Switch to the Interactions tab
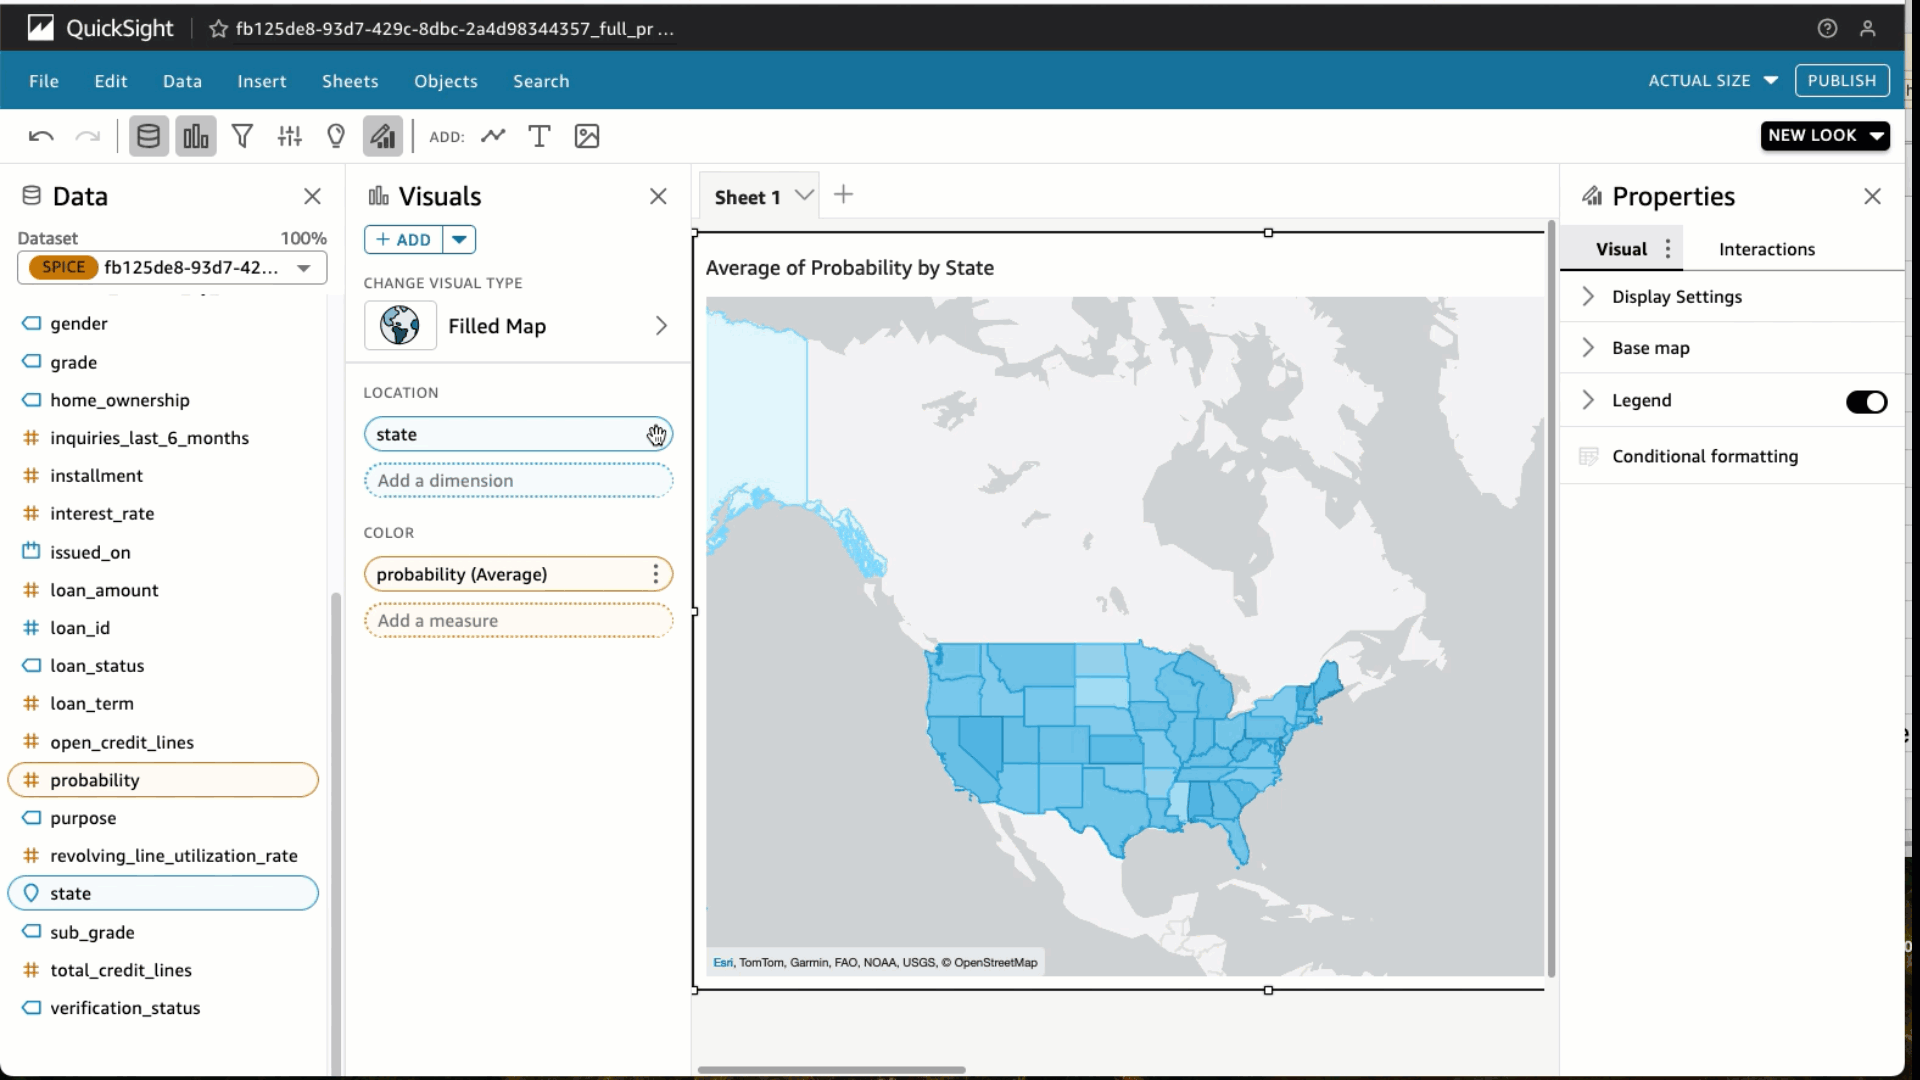 pos(1766,249)
